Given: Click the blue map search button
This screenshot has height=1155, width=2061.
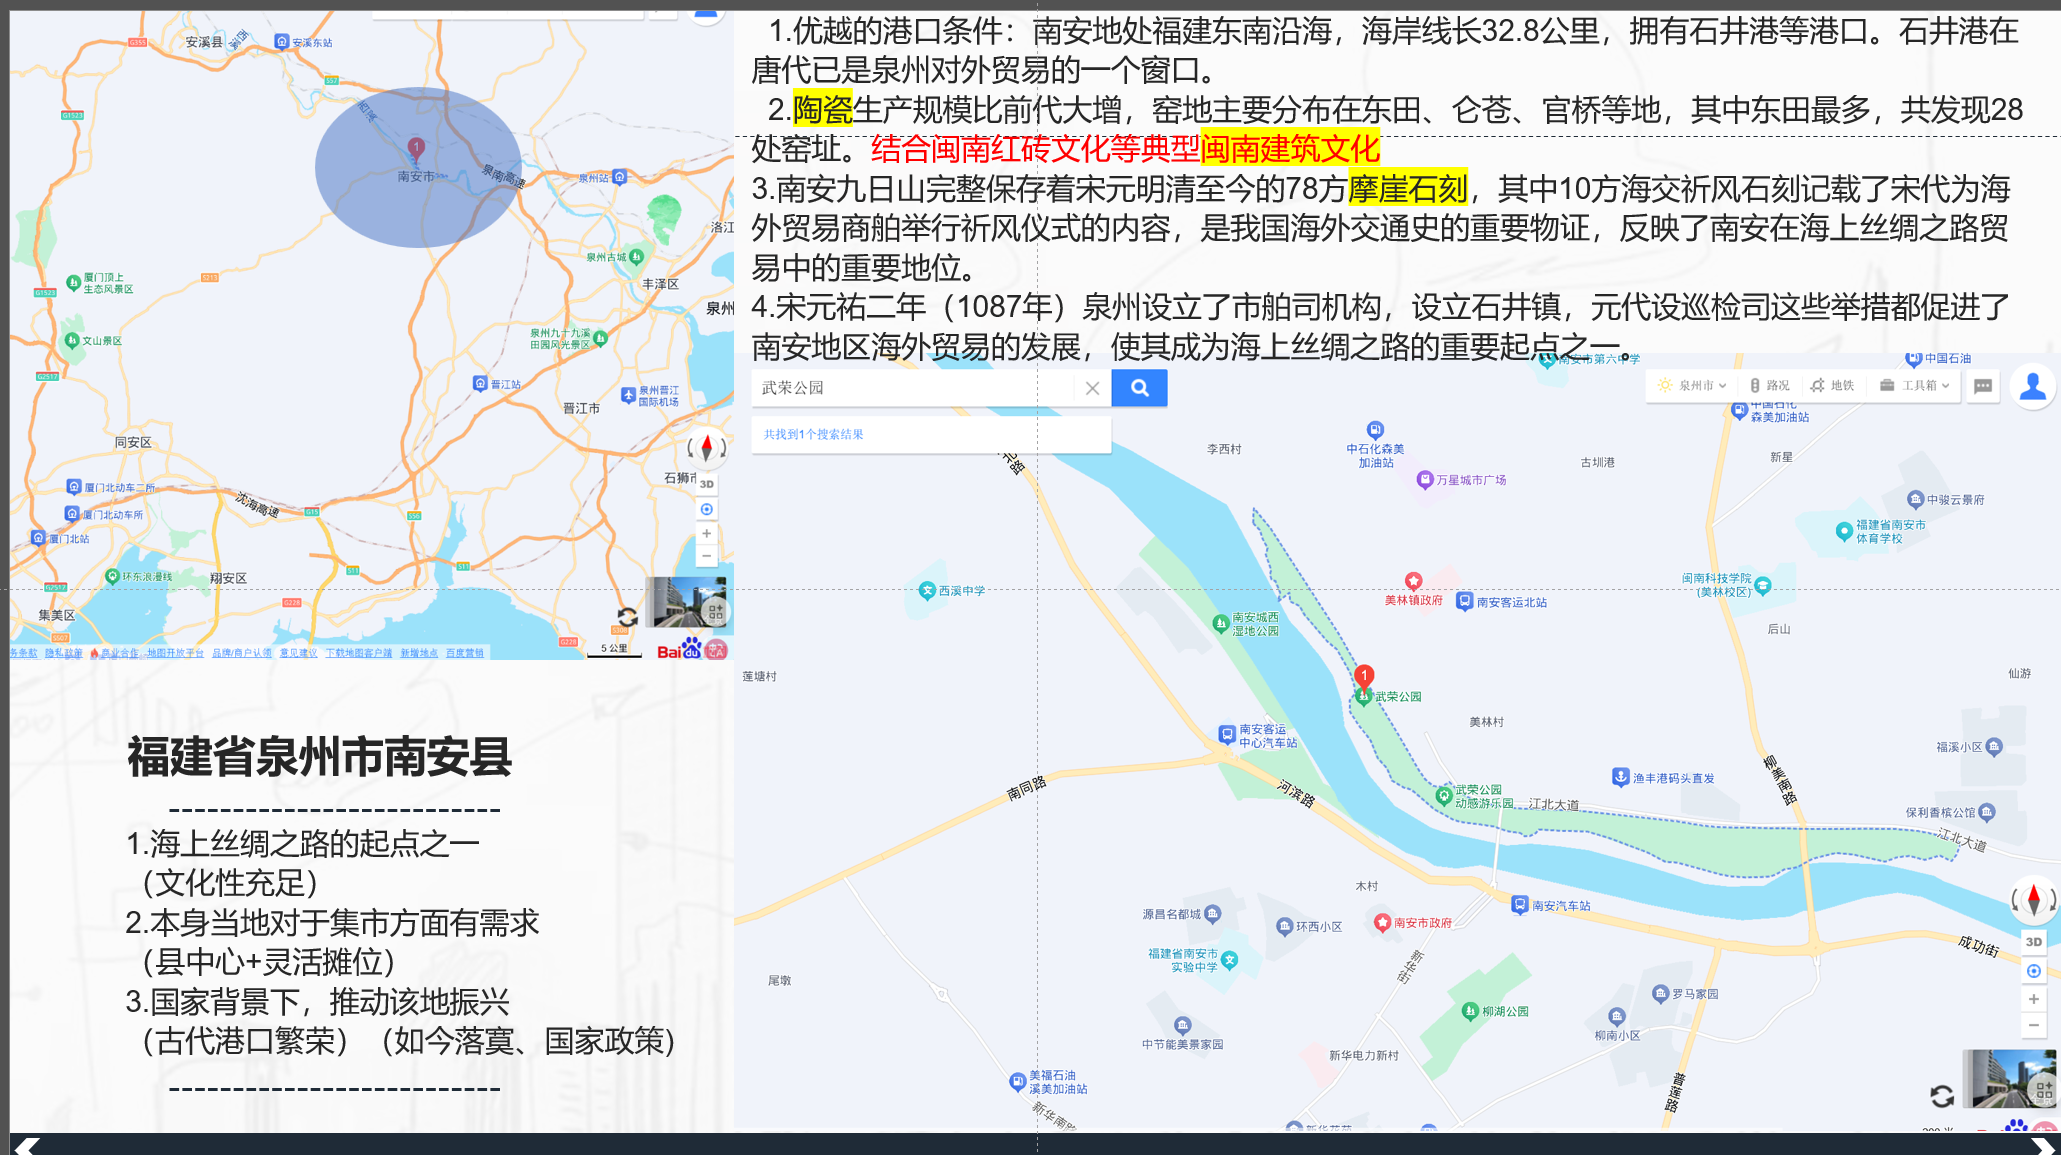Looking at the screenshot, I should pyautogui.click(x=1139, y=388).
